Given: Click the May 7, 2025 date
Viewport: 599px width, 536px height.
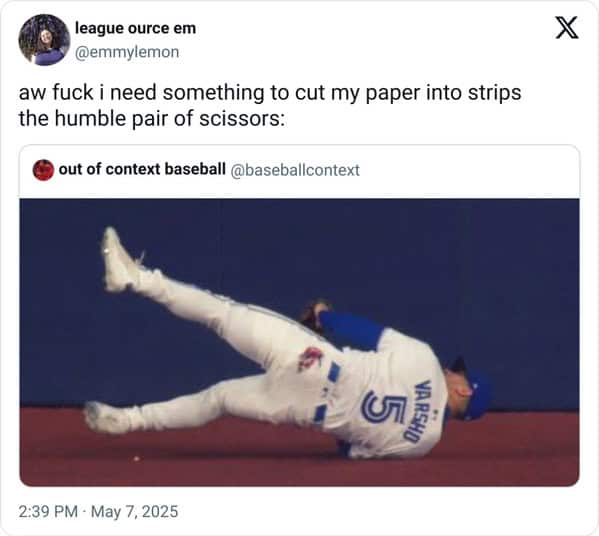Looking at the screenshot, I should (x=134, y=512).
